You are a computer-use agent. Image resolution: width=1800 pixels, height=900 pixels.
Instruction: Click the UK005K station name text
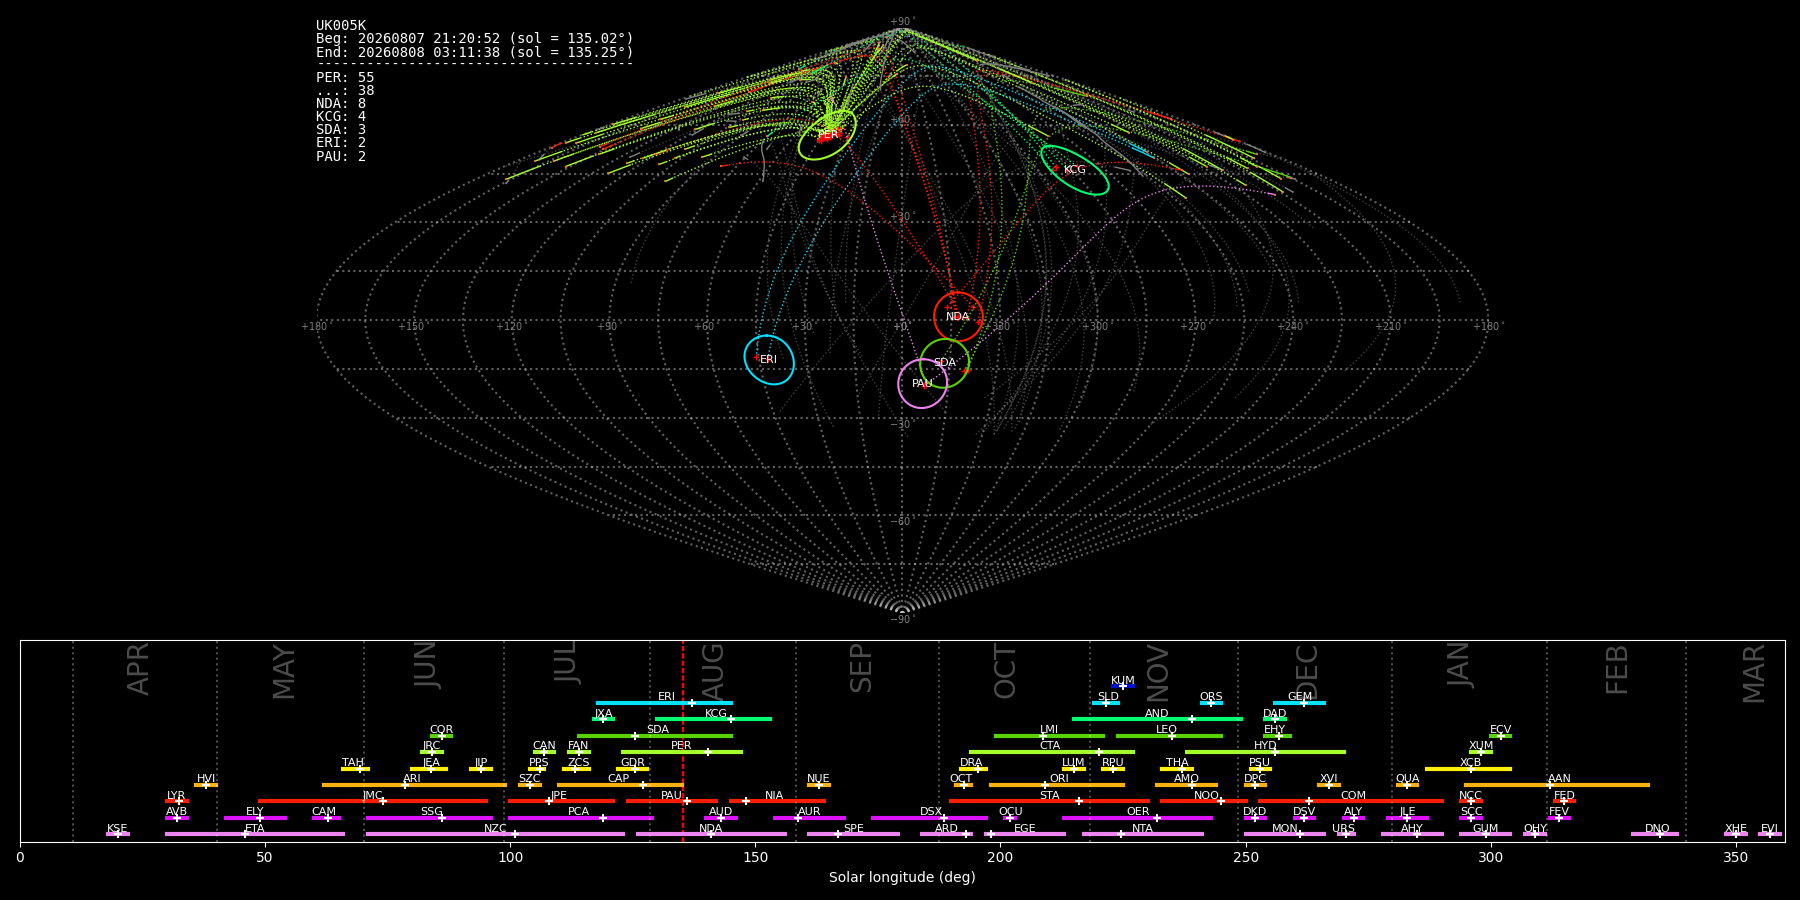[x=341, y=26]
